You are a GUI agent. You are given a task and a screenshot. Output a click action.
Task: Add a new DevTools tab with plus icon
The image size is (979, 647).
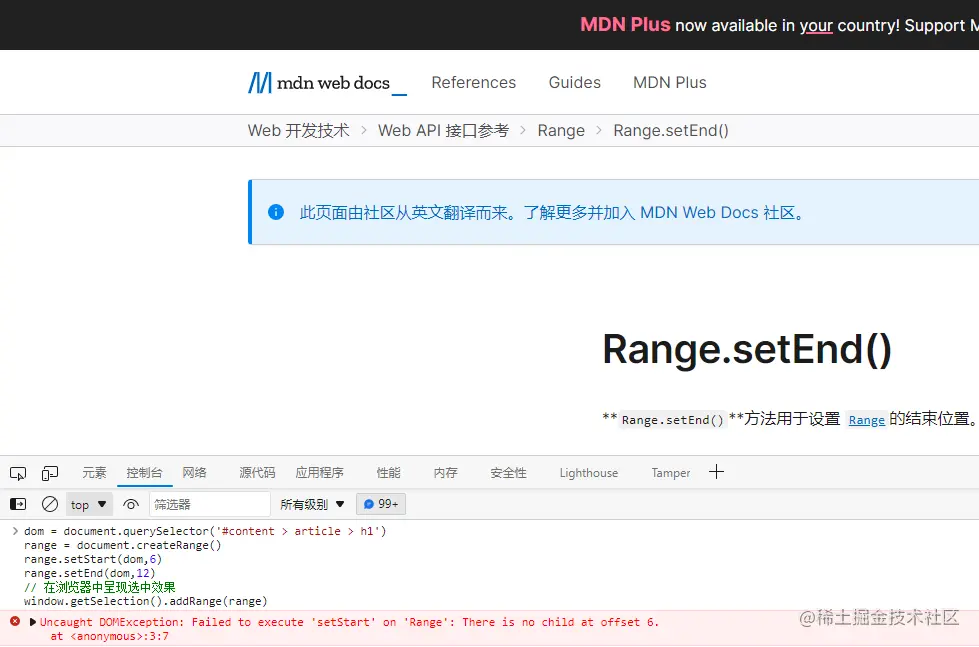[x=716, y=472]
